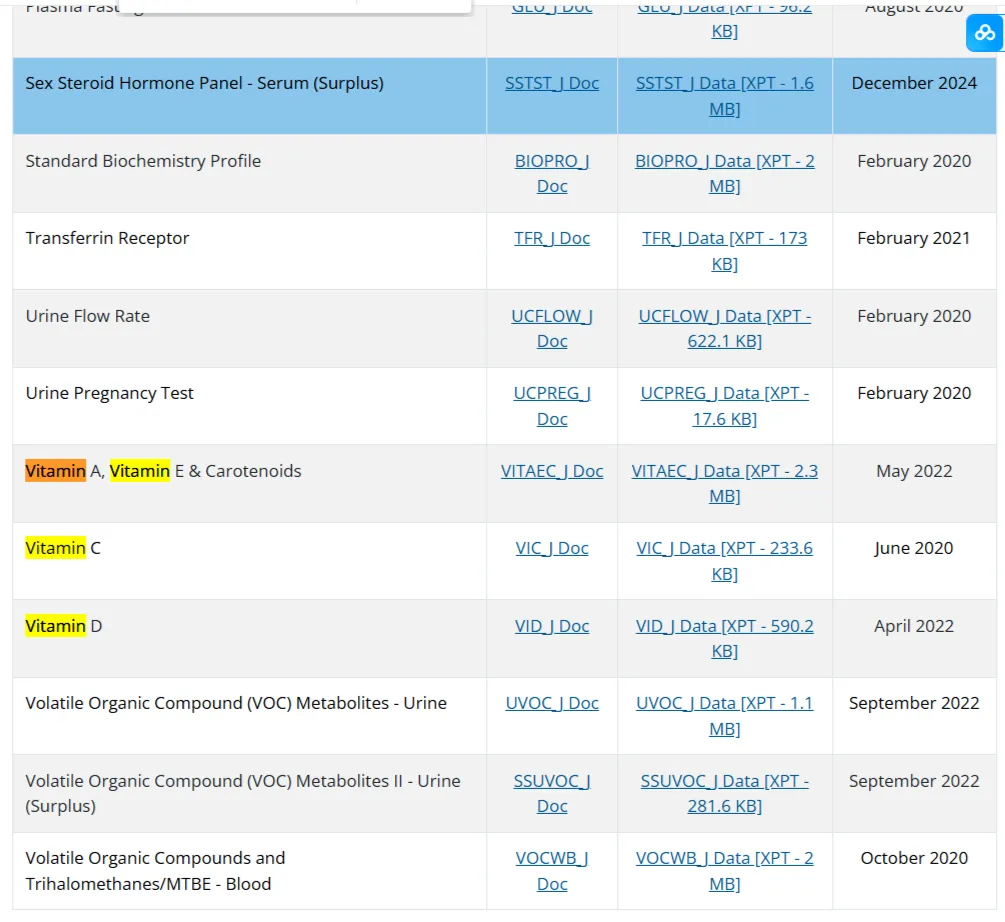Open VOCWB_J Doc link

(552, 871)
